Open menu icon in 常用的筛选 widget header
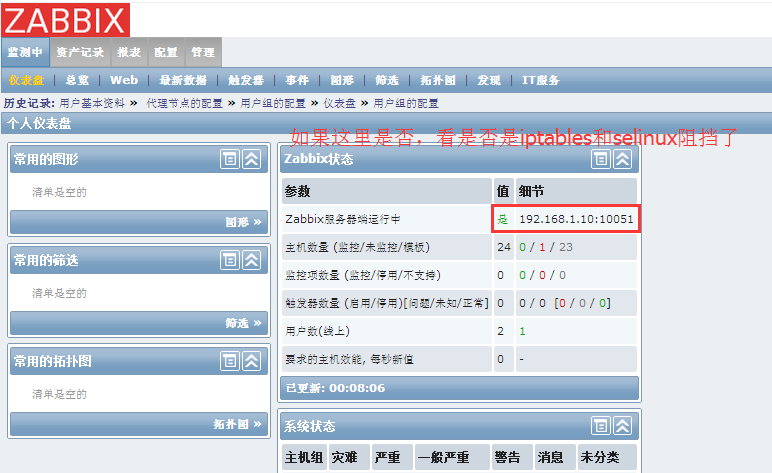The image size is (772, 473). click(x=229, y=260)
